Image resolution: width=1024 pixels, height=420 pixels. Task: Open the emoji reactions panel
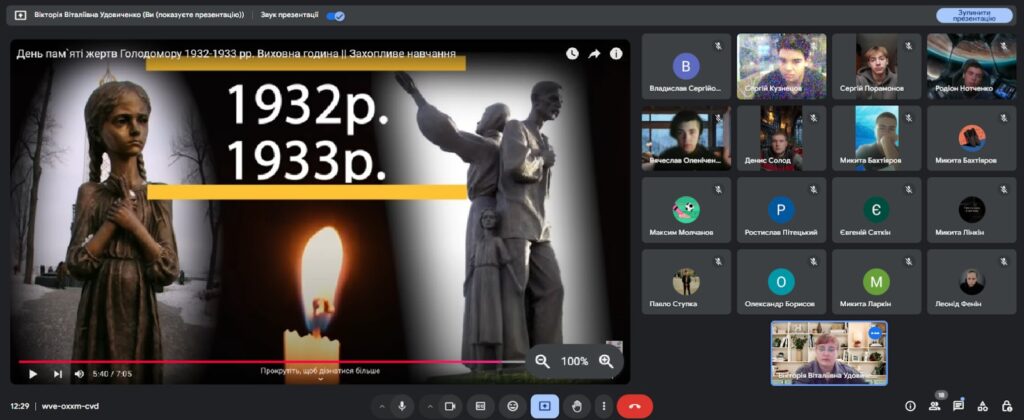click(x=513, y=406)
